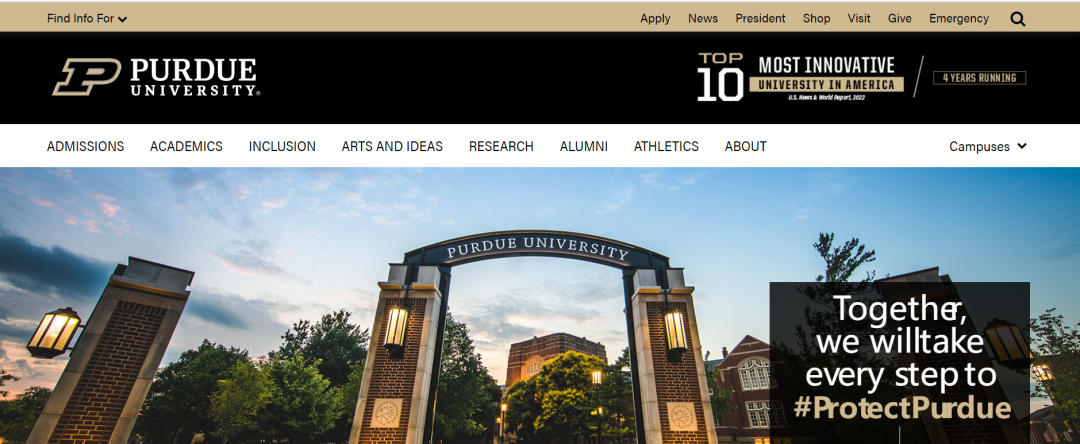Open the Academics menu
Screen dimensions: 1080x444
[187, 147]
